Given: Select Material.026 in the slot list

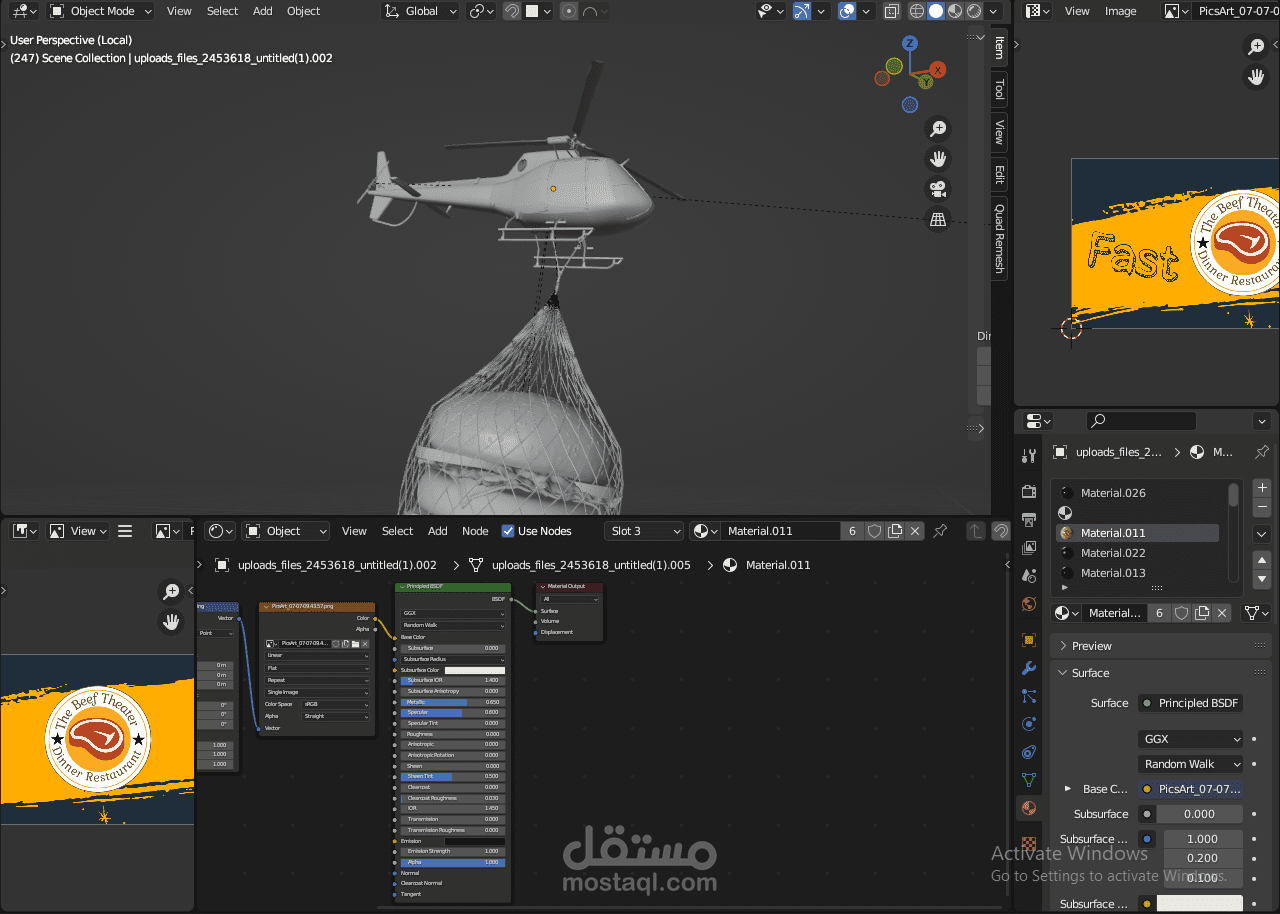Looking at the screenshot, I should [x=1139, y=493].
